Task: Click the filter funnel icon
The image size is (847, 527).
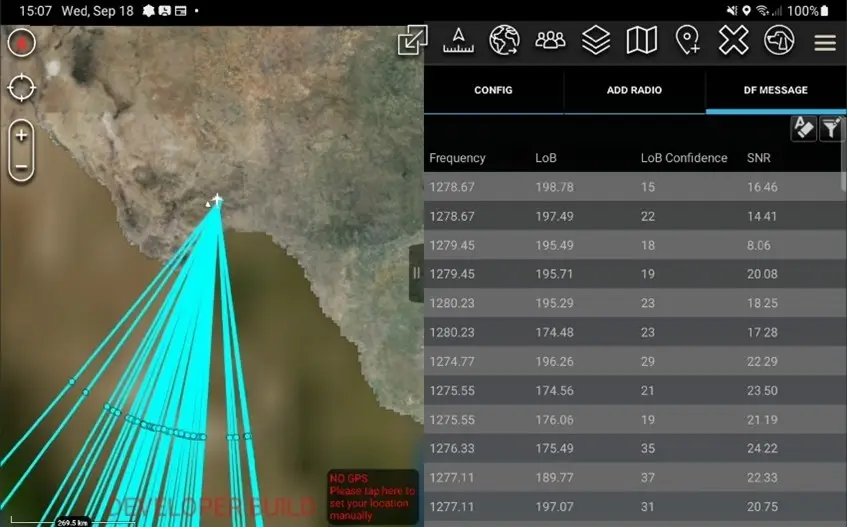Action: coord(831,128)
